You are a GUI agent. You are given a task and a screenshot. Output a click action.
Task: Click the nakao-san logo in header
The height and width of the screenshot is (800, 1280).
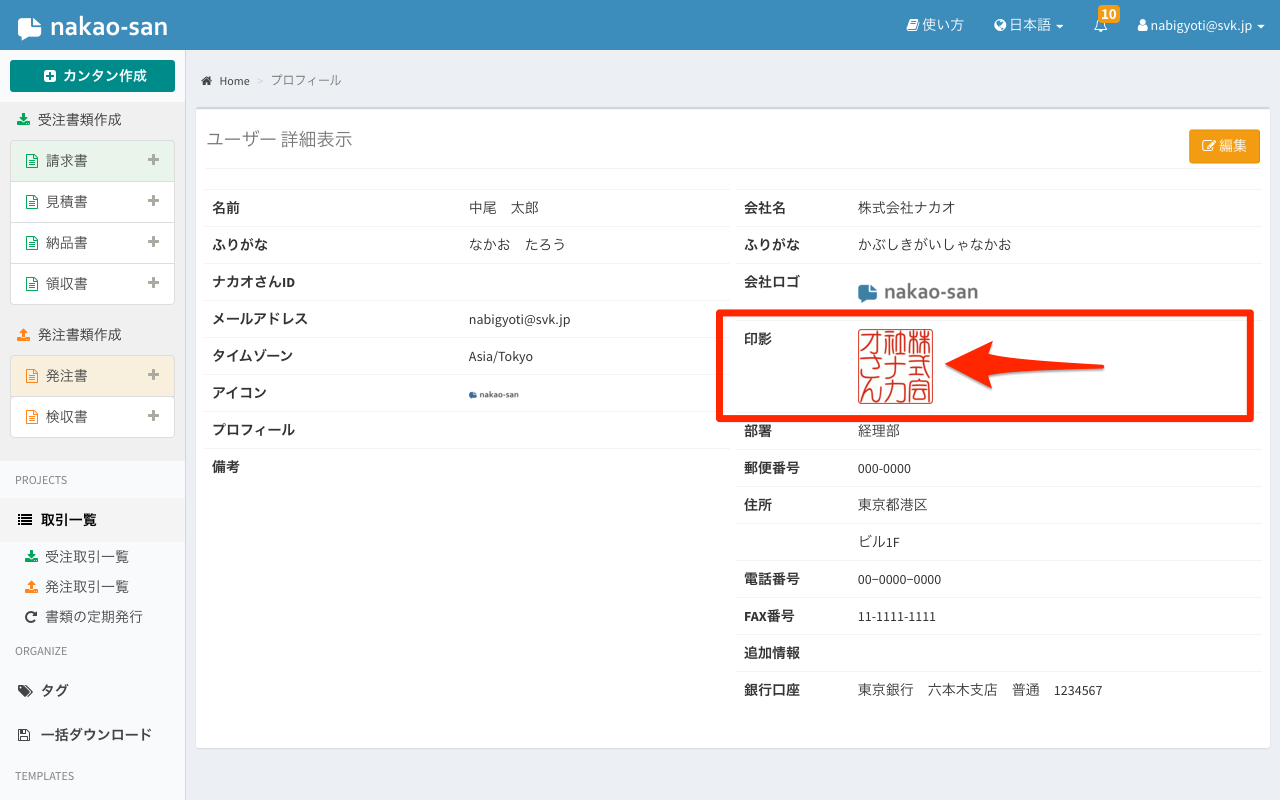coord(92,27)
